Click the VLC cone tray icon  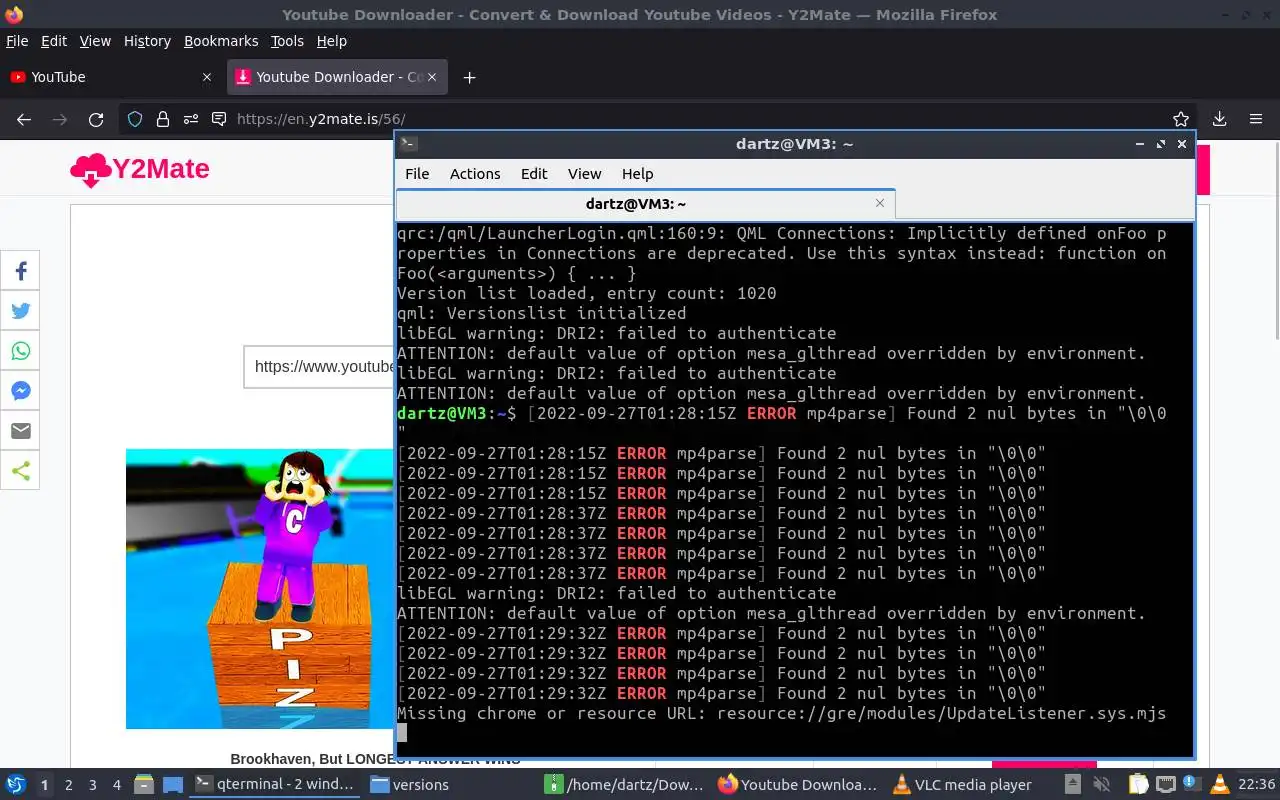pos(1218,785)
